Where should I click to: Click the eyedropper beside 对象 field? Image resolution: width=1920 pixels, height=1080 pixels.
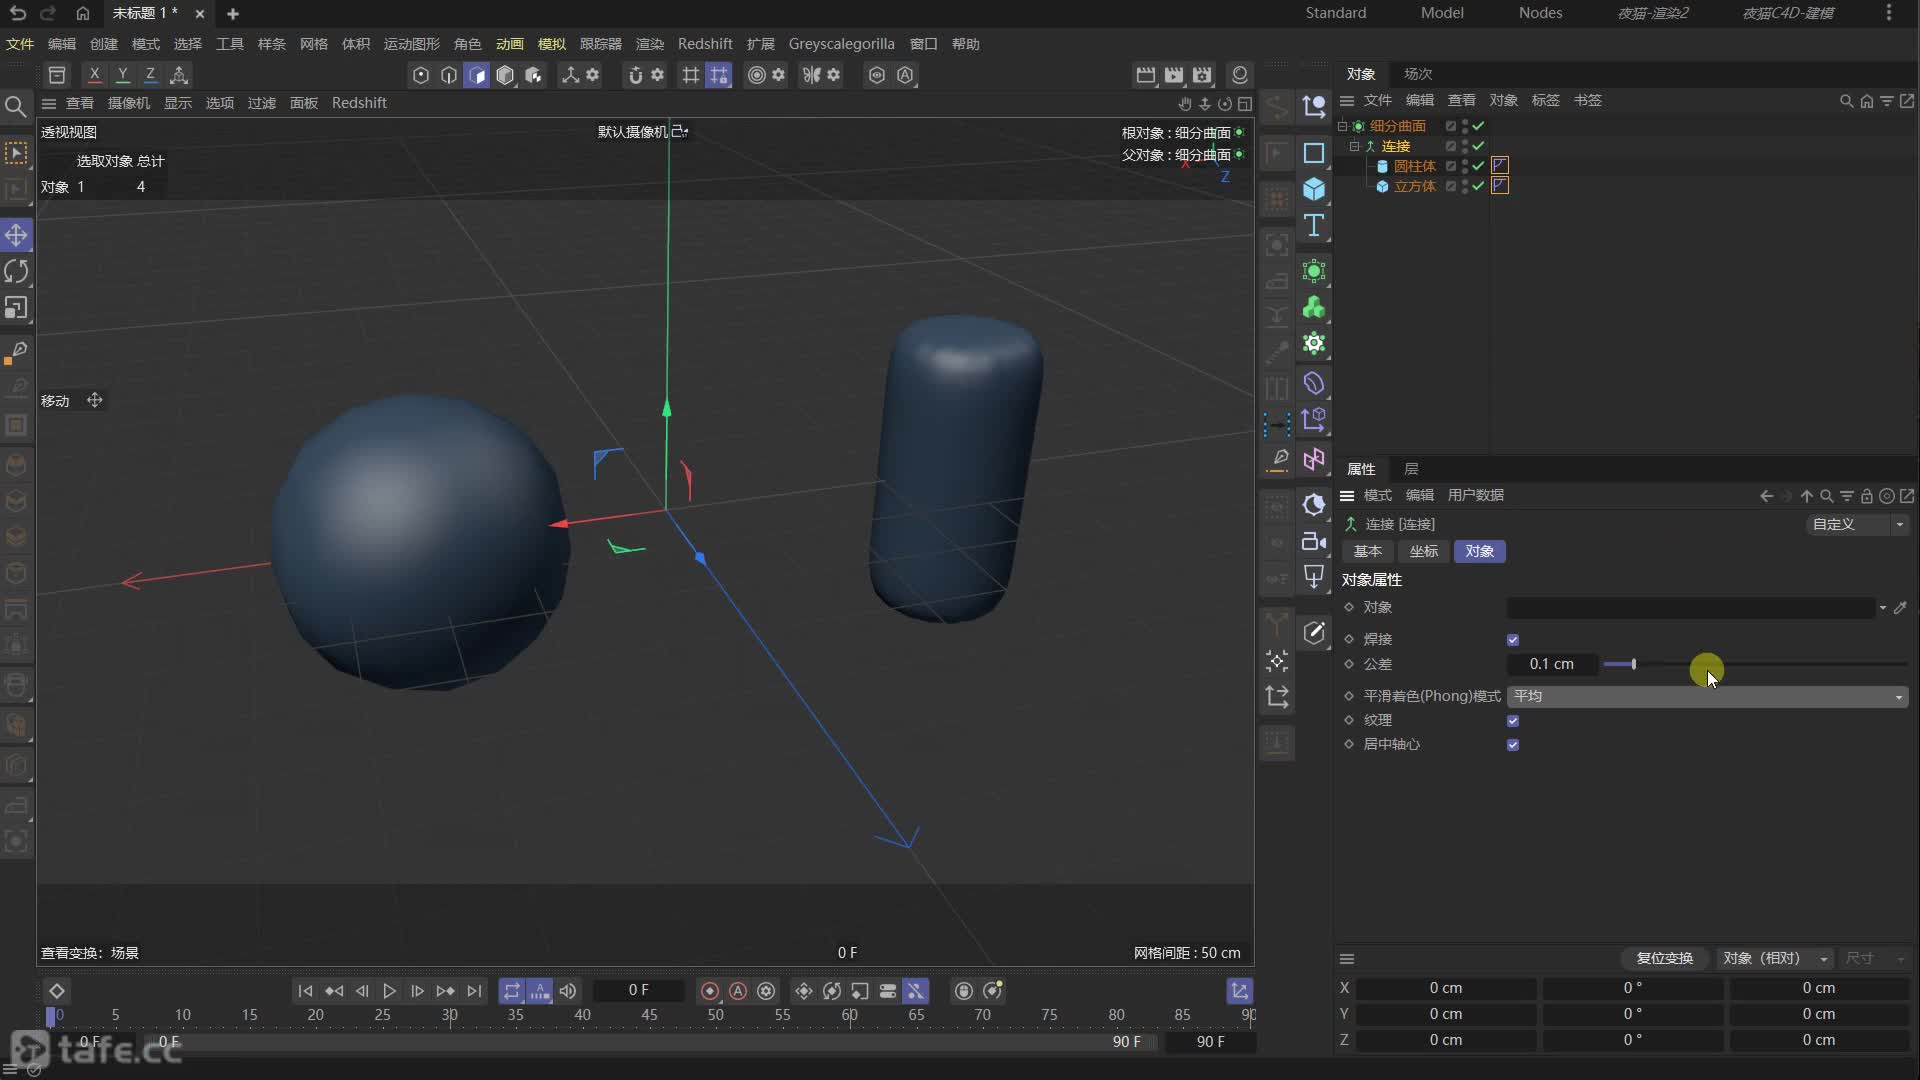click(1900, 607)
